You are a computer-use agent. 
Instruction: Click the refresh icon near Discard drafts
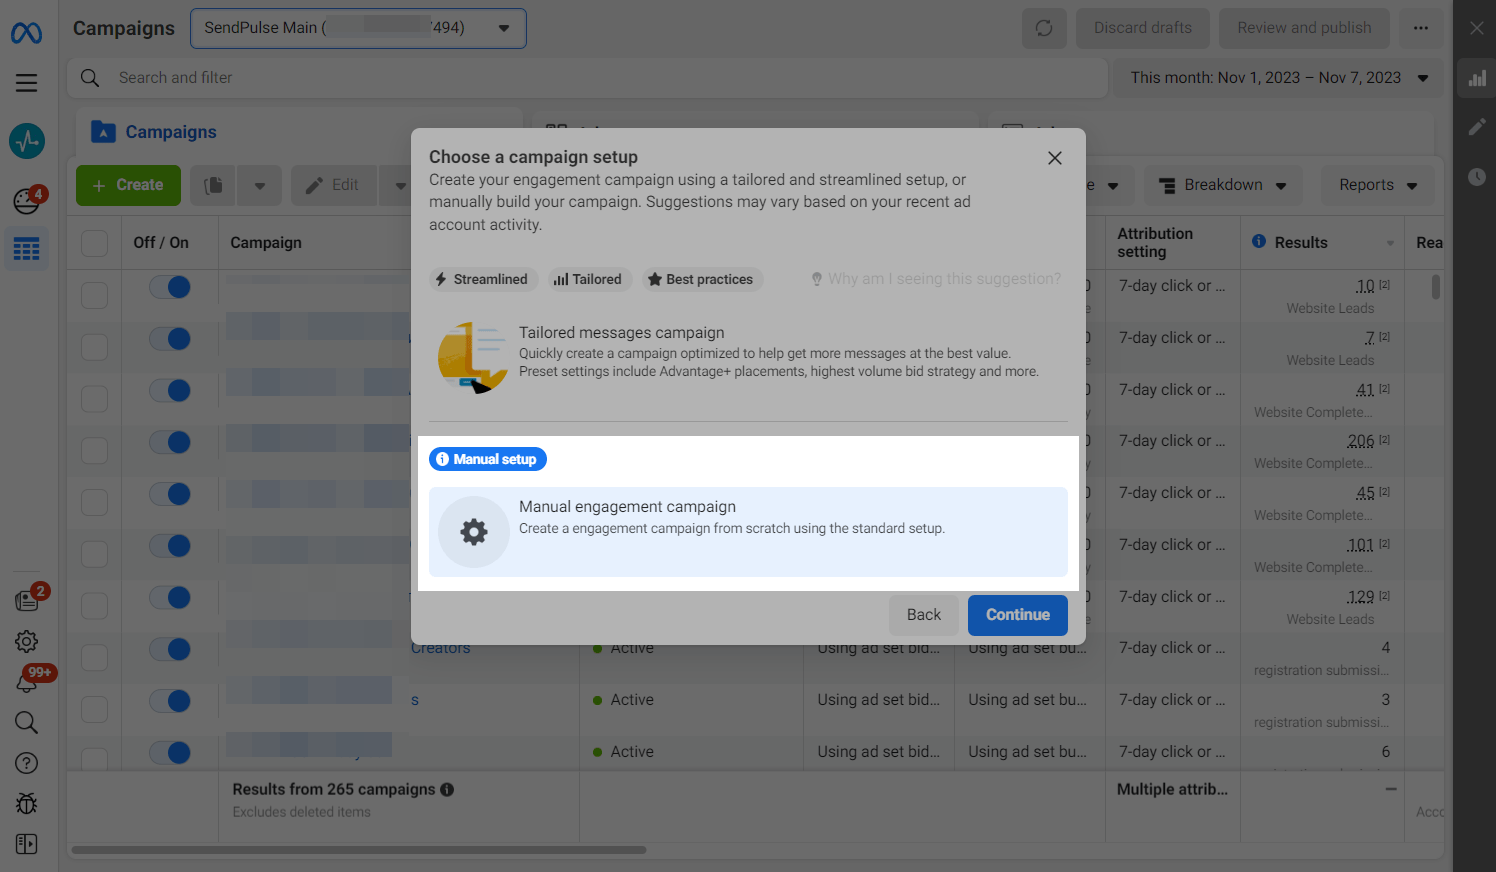pyautogui.click(x=1044, y=28)
